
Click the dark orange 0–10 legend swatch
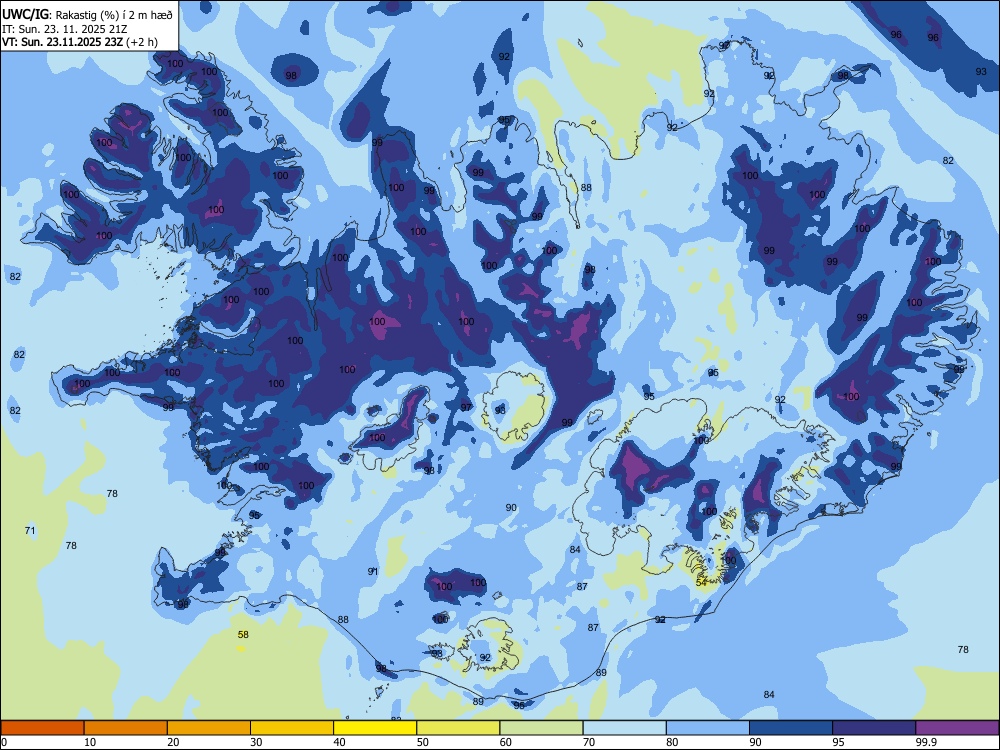point(43,728)
